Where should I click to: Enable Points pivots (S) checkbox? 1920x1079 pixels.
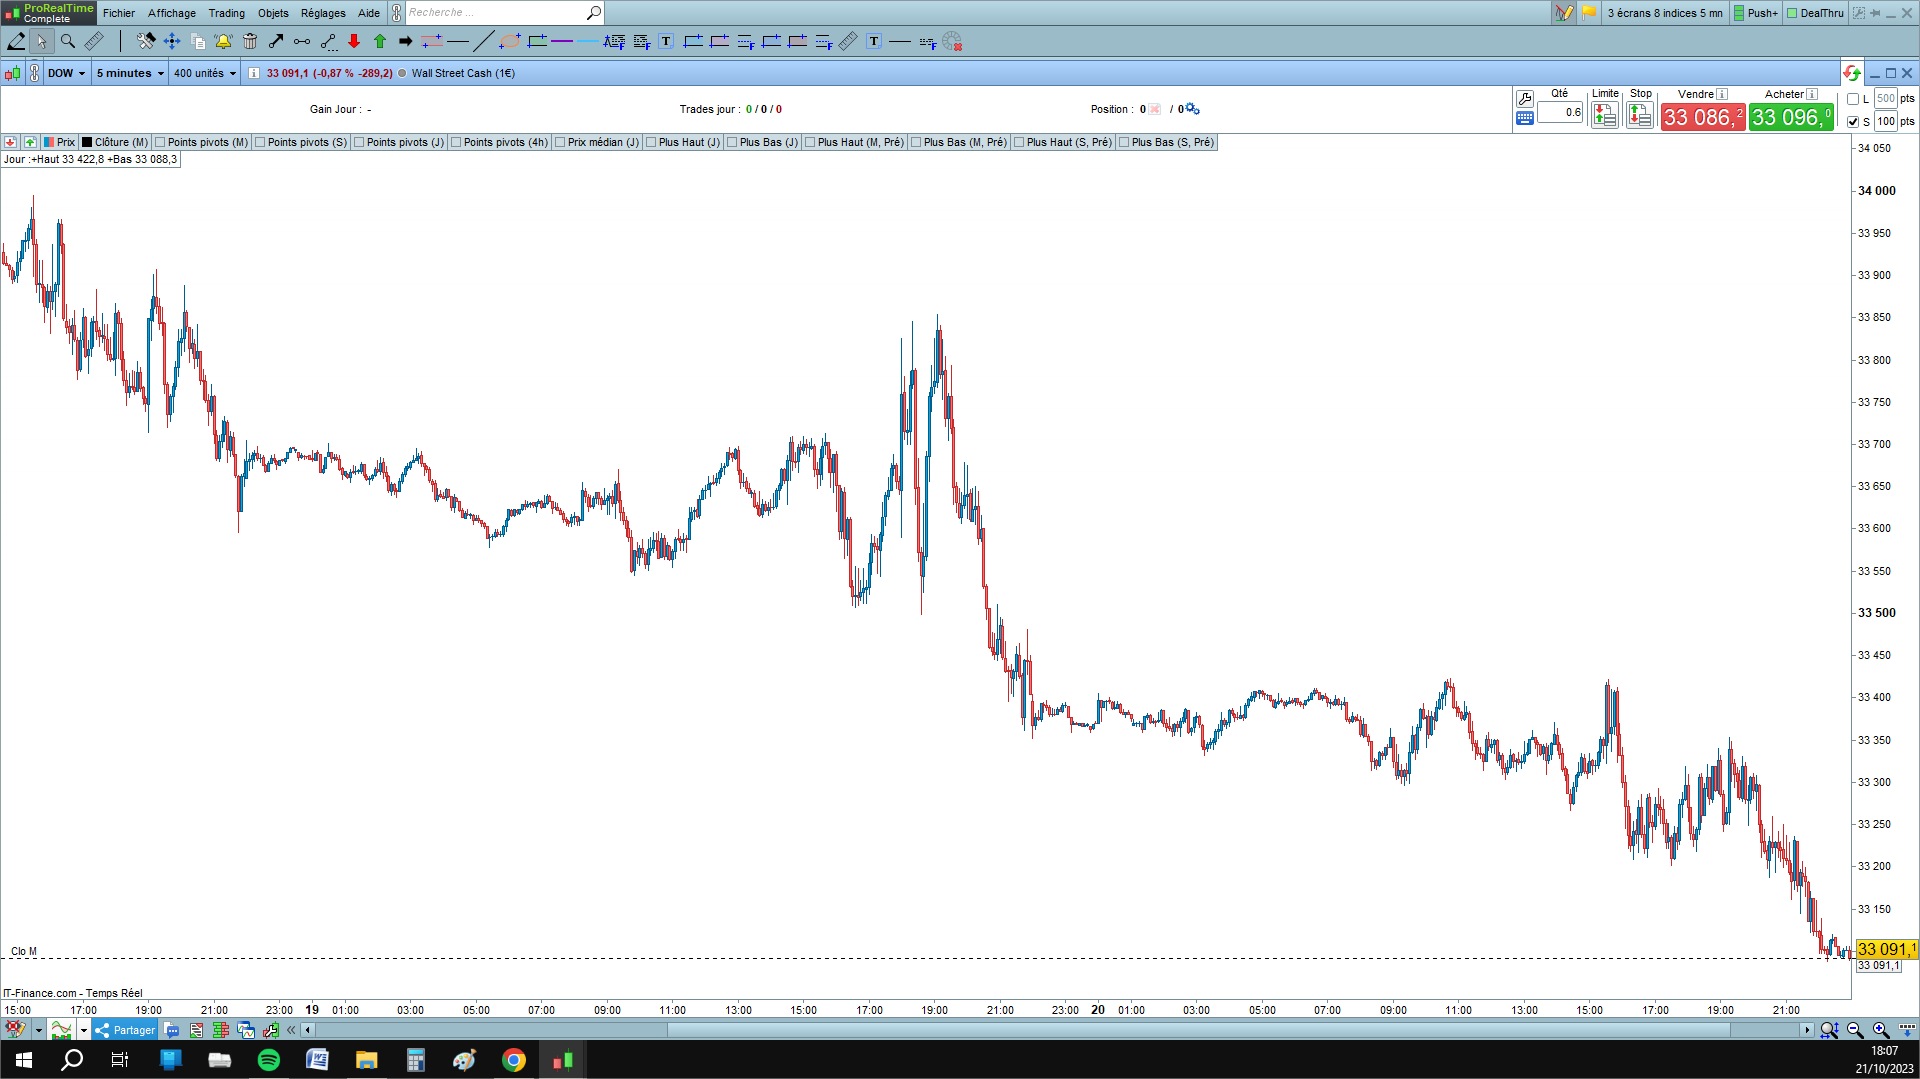(260, 142)
